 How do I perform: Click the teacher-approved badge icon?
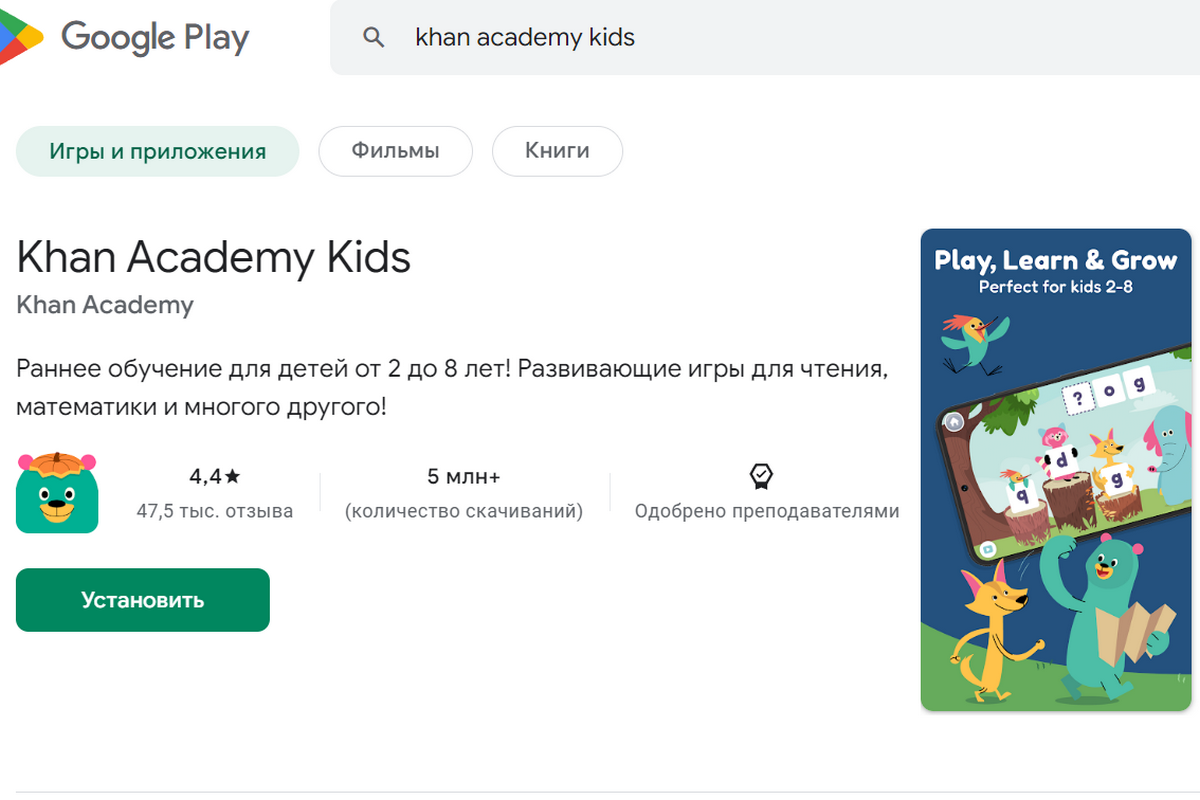click(762, 476)
